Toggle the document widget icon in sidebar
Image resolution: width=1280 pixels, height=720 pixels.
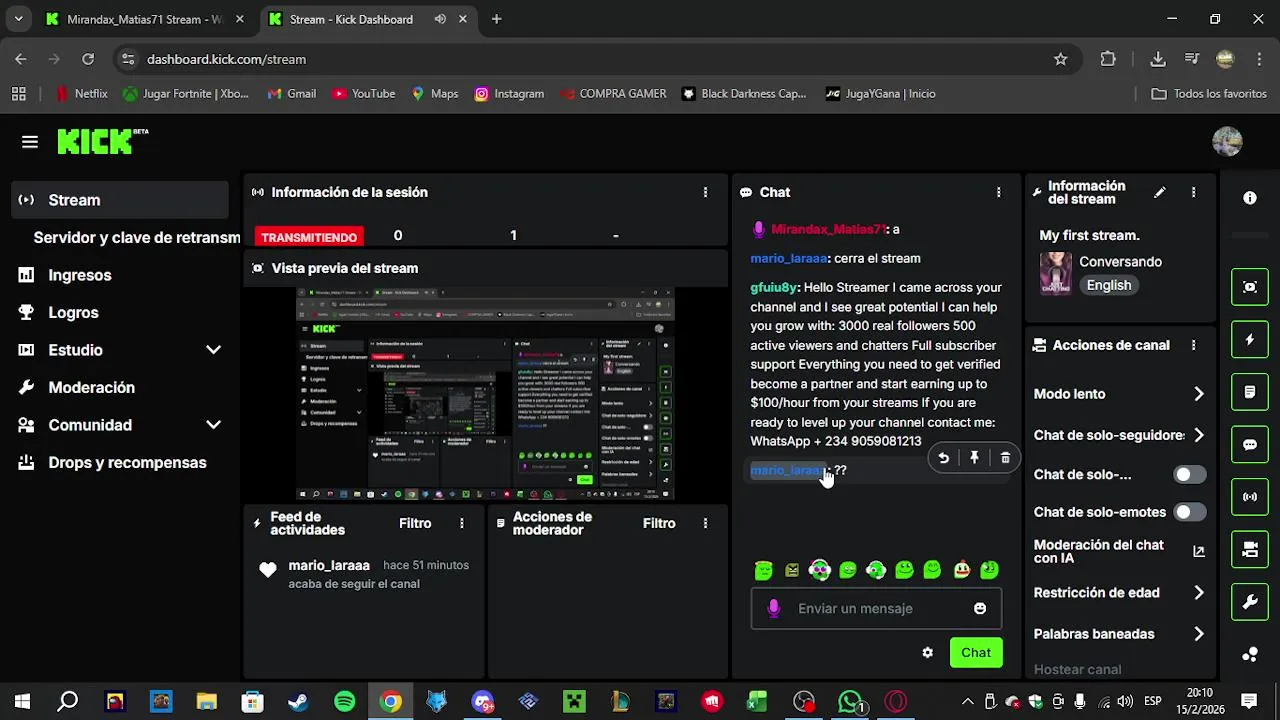click(x=1250, y=392)
